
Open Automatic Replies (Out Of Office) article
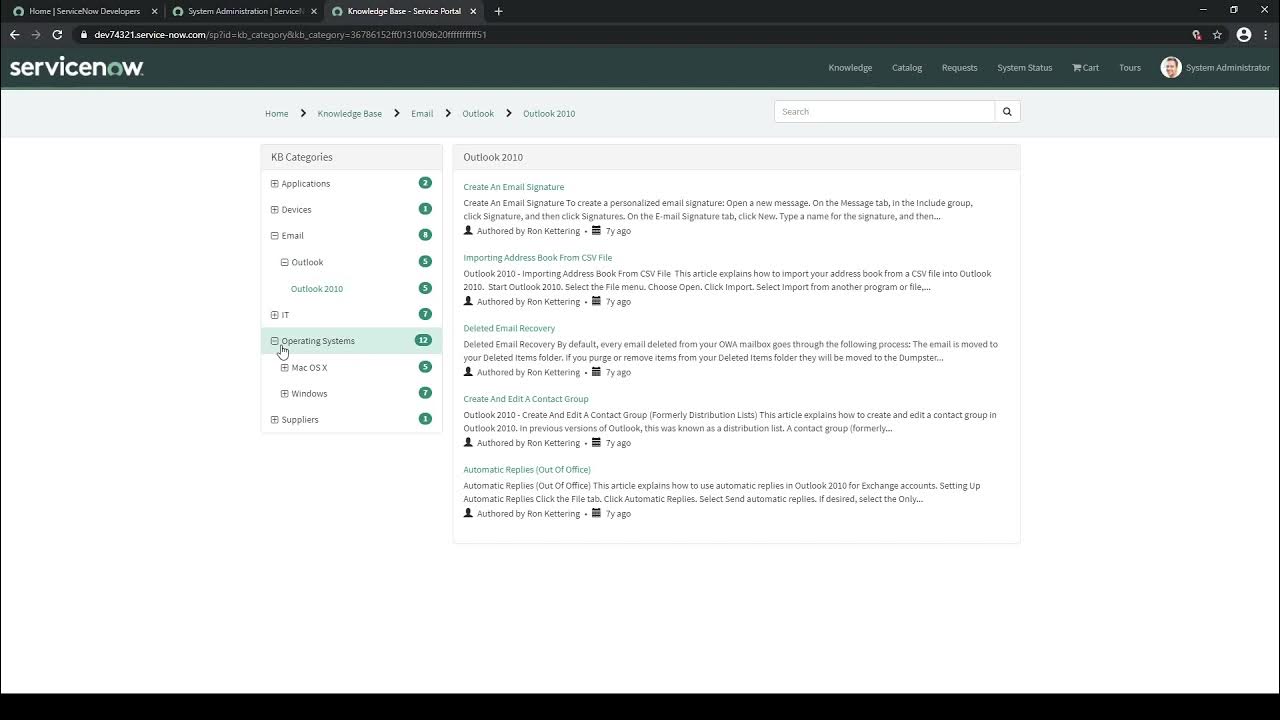[527, 469]
